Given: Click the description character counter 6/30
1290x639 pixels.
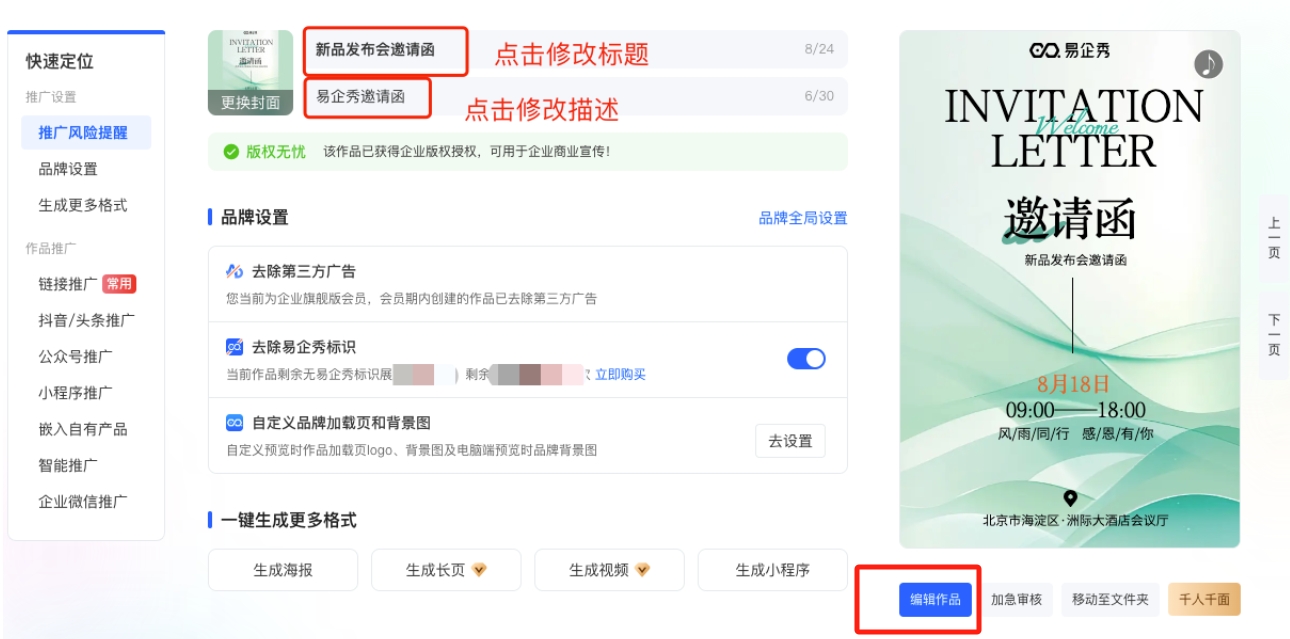Looking at the screenshot, I should pos(819,96).
